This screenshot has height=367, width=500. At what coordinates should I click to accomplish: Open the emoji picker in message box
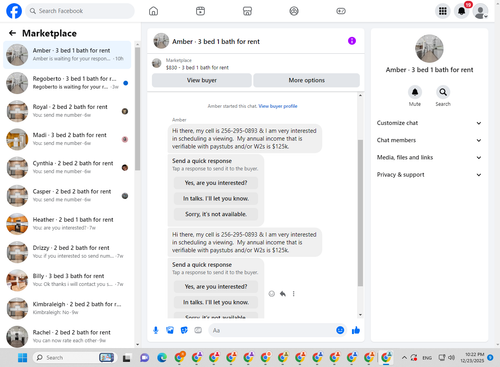point(340,330)
